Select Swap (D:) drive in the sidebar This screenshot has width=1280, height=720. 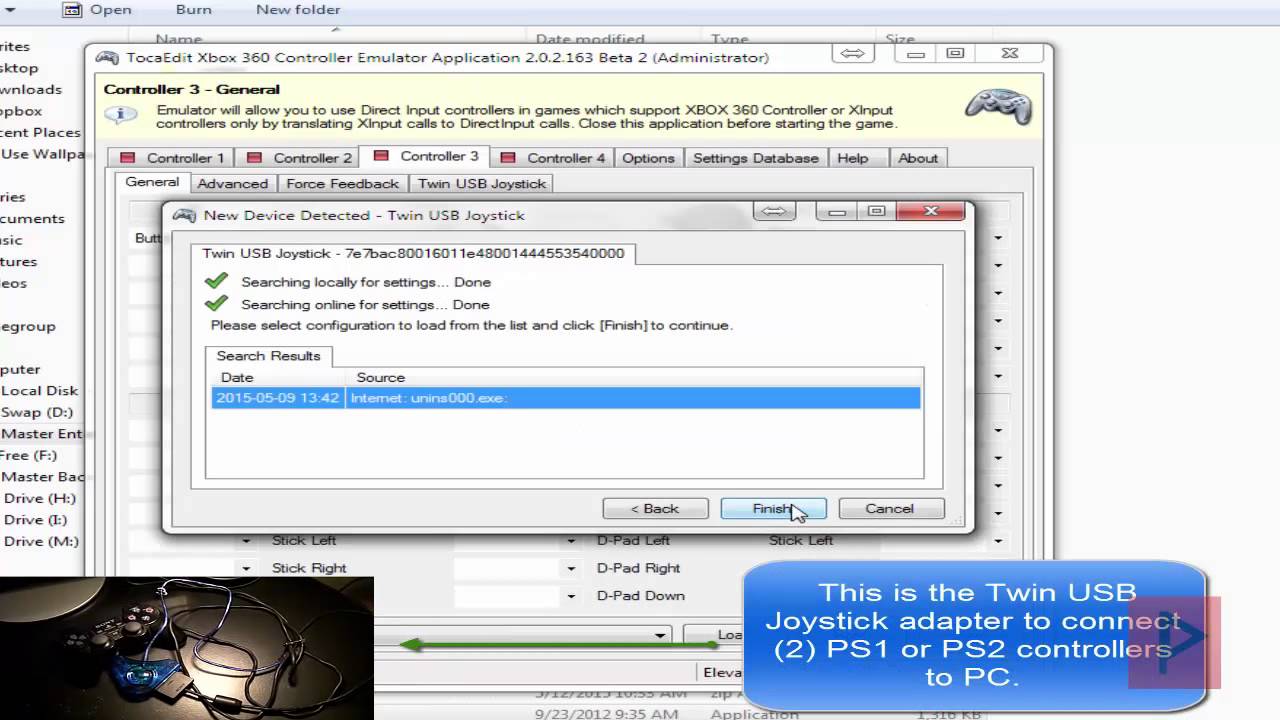37,412
